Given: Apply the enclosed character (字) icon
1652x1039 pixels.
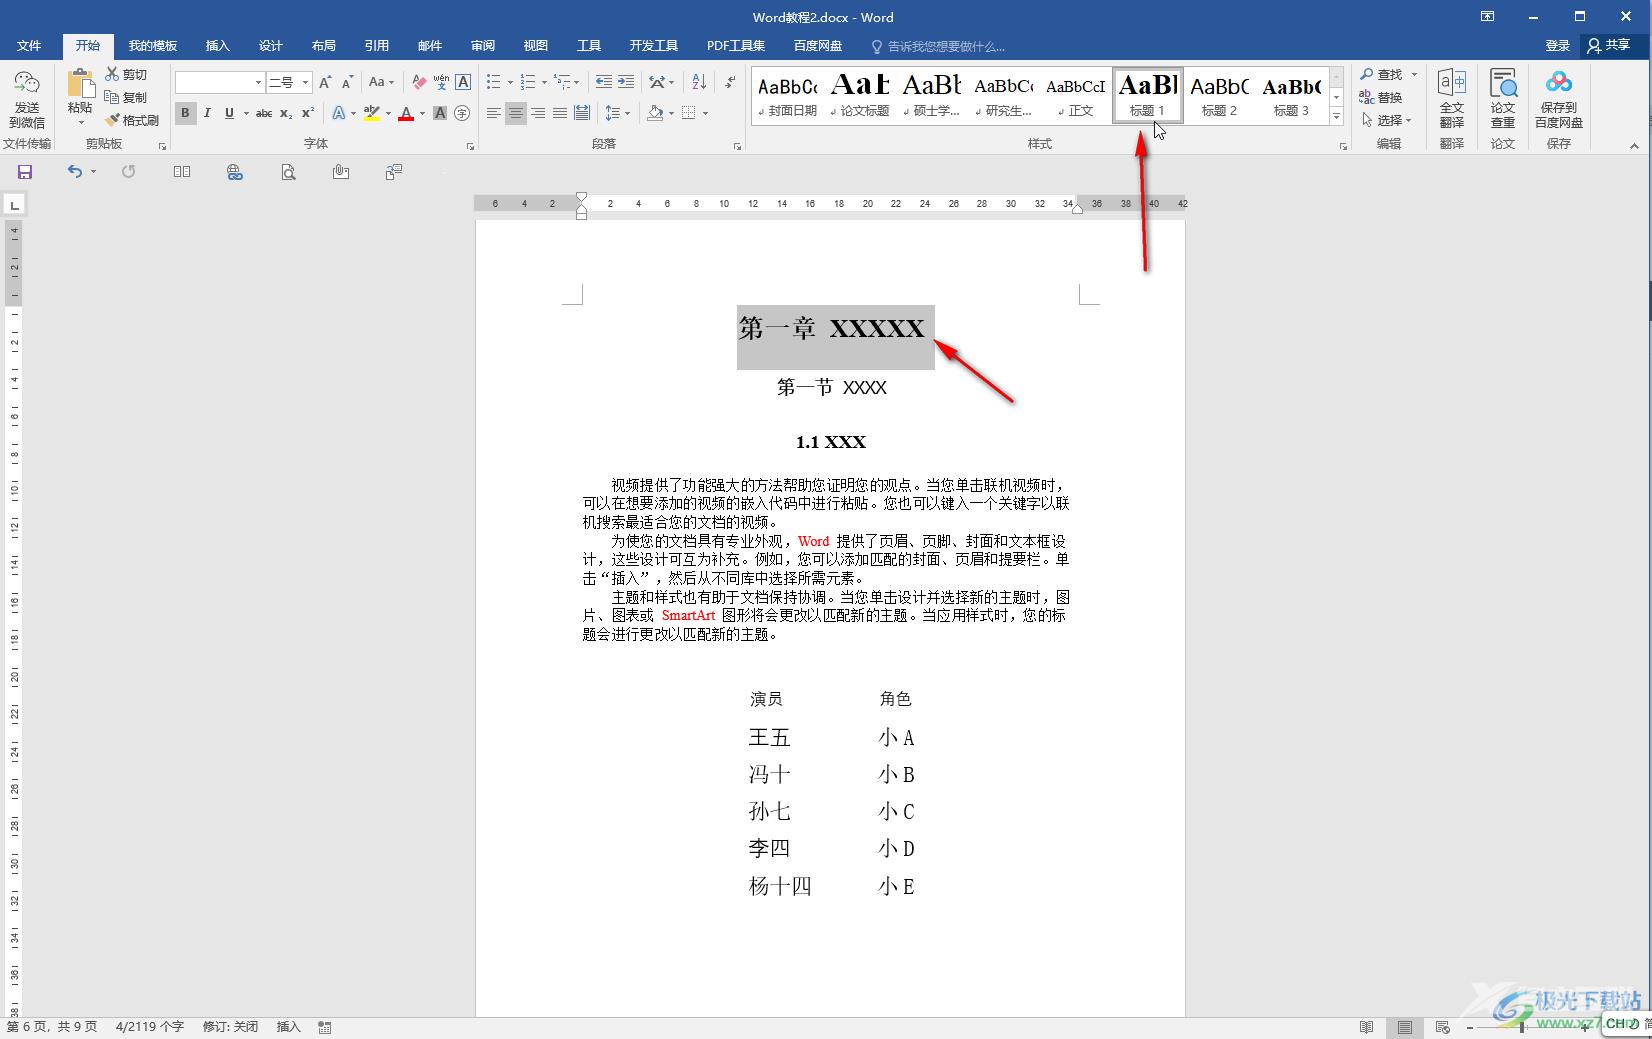Looking at the screenshot, I should click(462, 113).
